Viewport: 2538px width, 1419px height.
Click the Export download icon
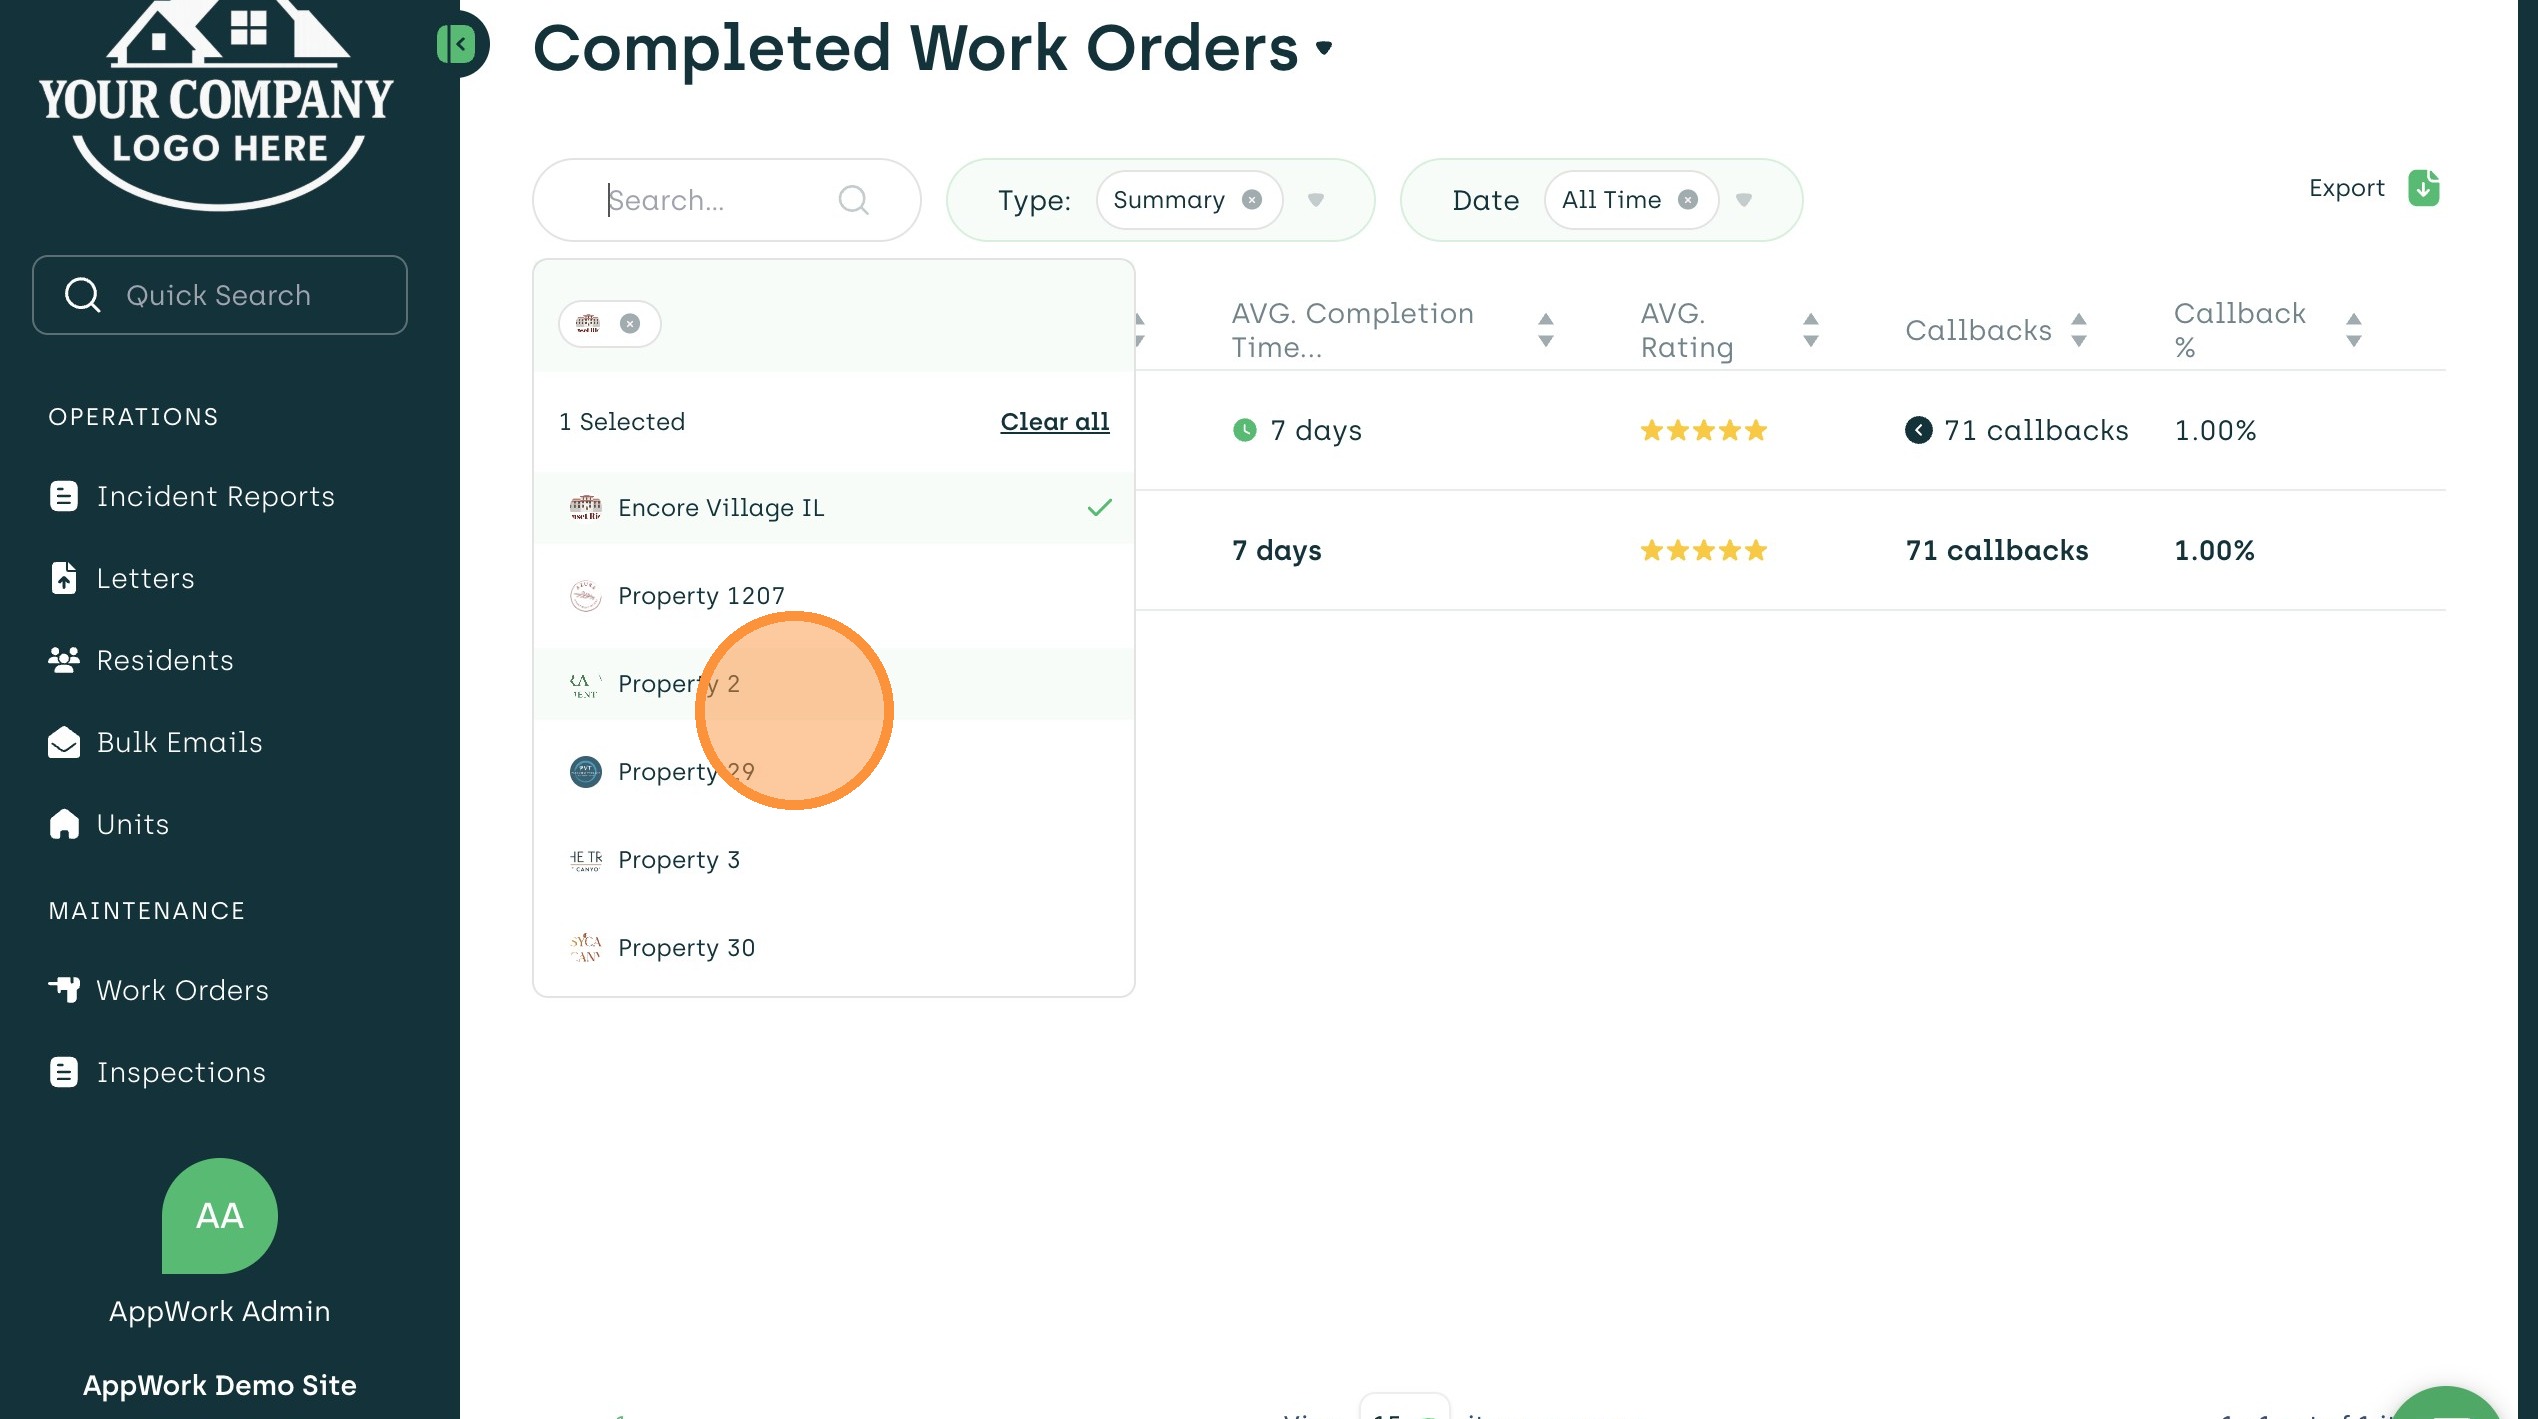2423,188
